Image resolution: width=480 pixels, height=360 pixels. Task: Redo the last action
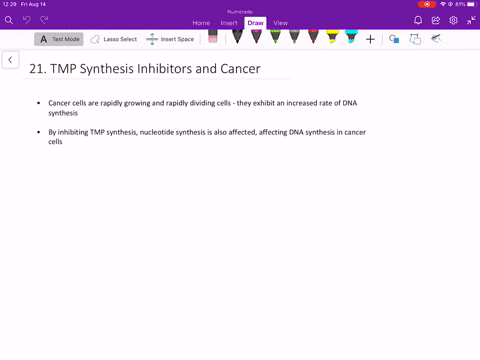tap(44, 20)
